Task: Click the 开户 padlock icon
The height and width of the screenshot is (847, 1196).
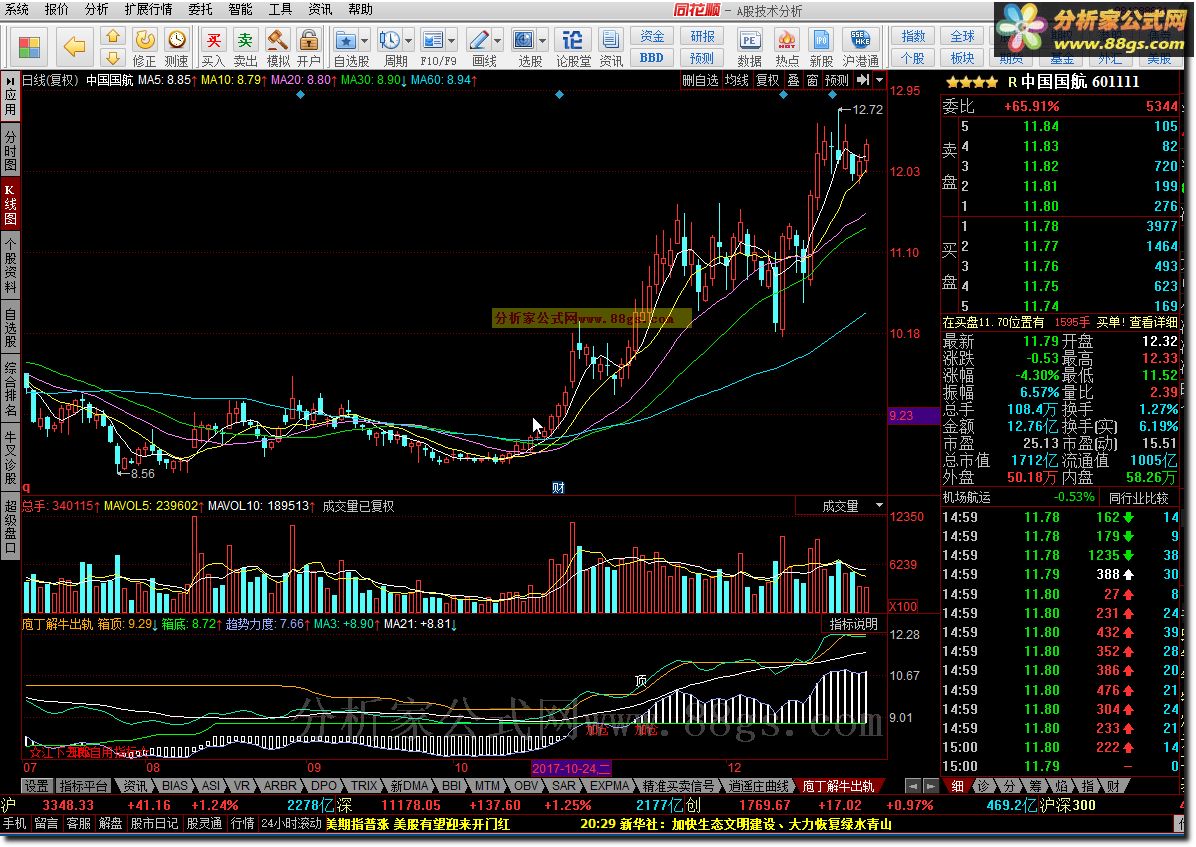Action: [x=309, y=39]
